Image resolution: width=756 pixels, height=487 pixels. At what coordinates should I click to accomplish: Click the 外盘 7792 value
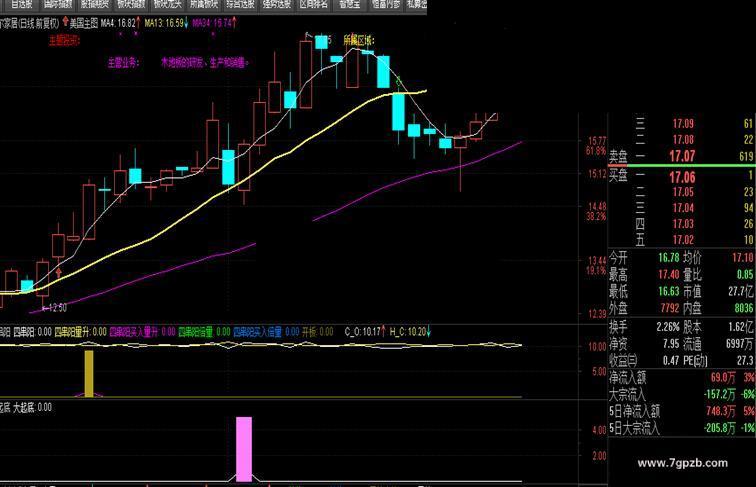670,308
